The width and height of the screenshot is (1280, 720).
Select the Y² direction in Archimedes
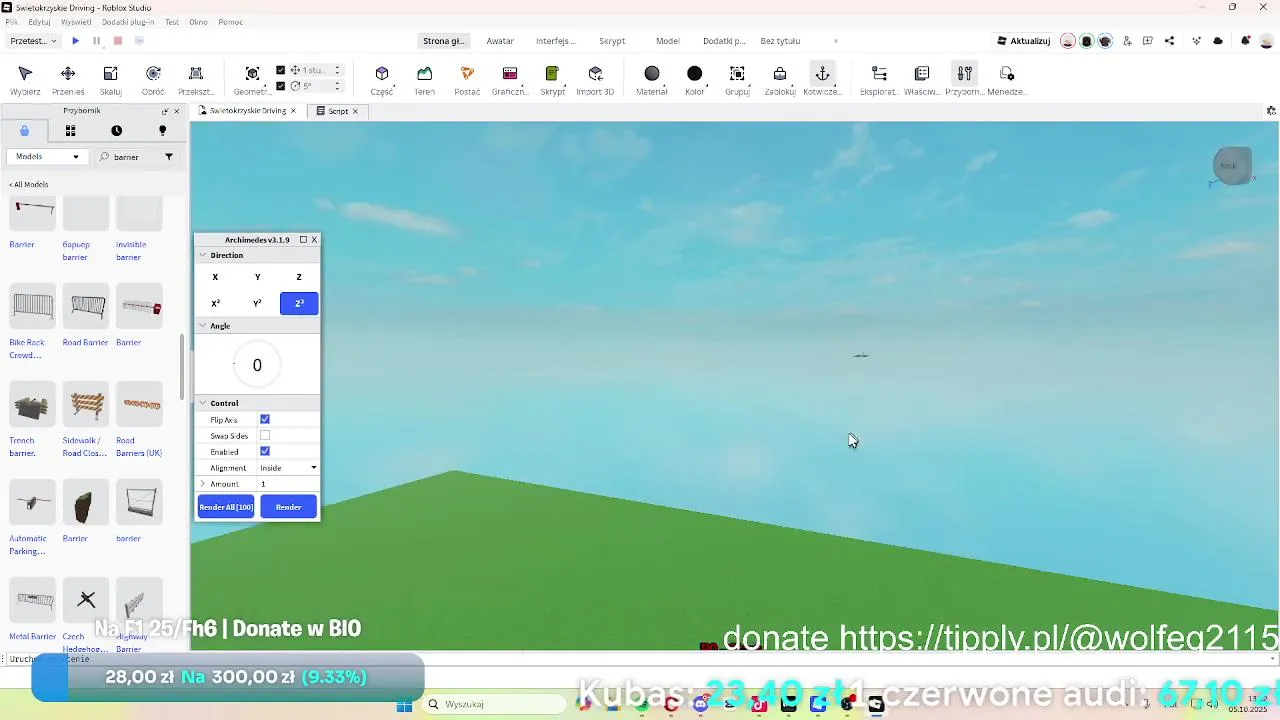tap(257, 303)
